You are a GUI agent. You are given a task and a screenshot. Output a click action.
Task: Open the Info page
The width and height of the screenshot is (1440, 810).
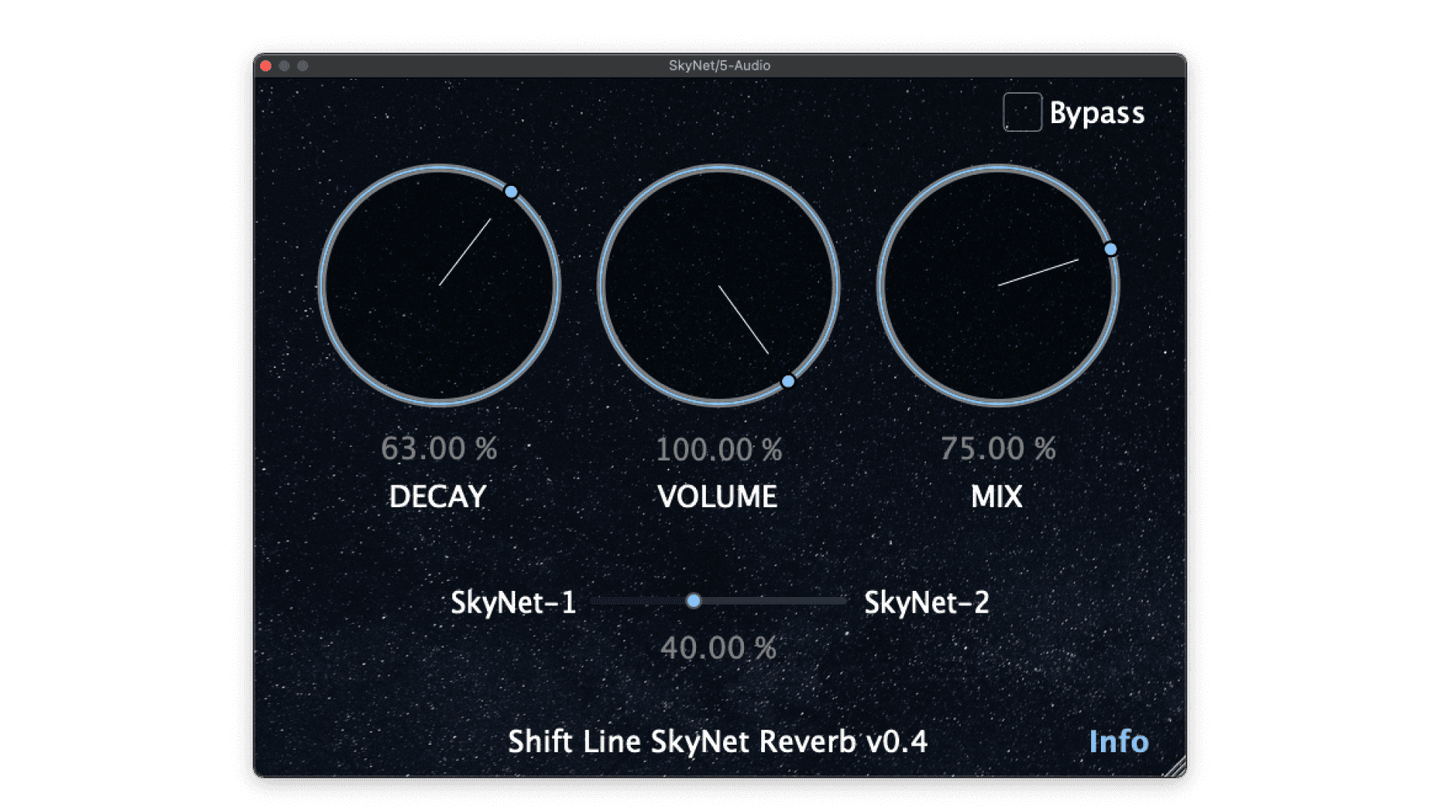1118,742
